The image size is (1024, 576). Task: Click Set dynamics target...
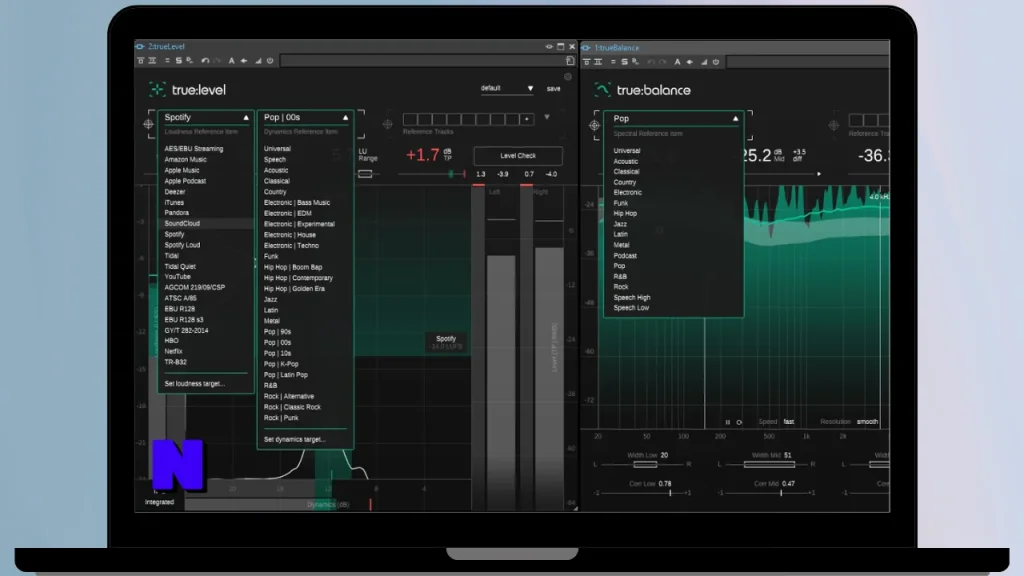[295, 440]
